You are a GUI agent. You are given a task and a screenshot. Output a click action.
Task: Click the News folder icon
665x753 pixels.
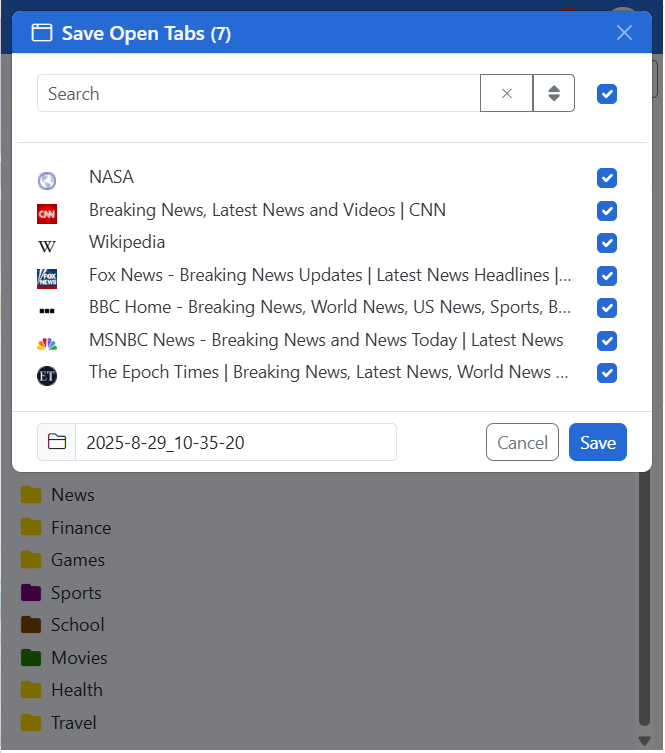pyautogui.click(x=31, y=495)
